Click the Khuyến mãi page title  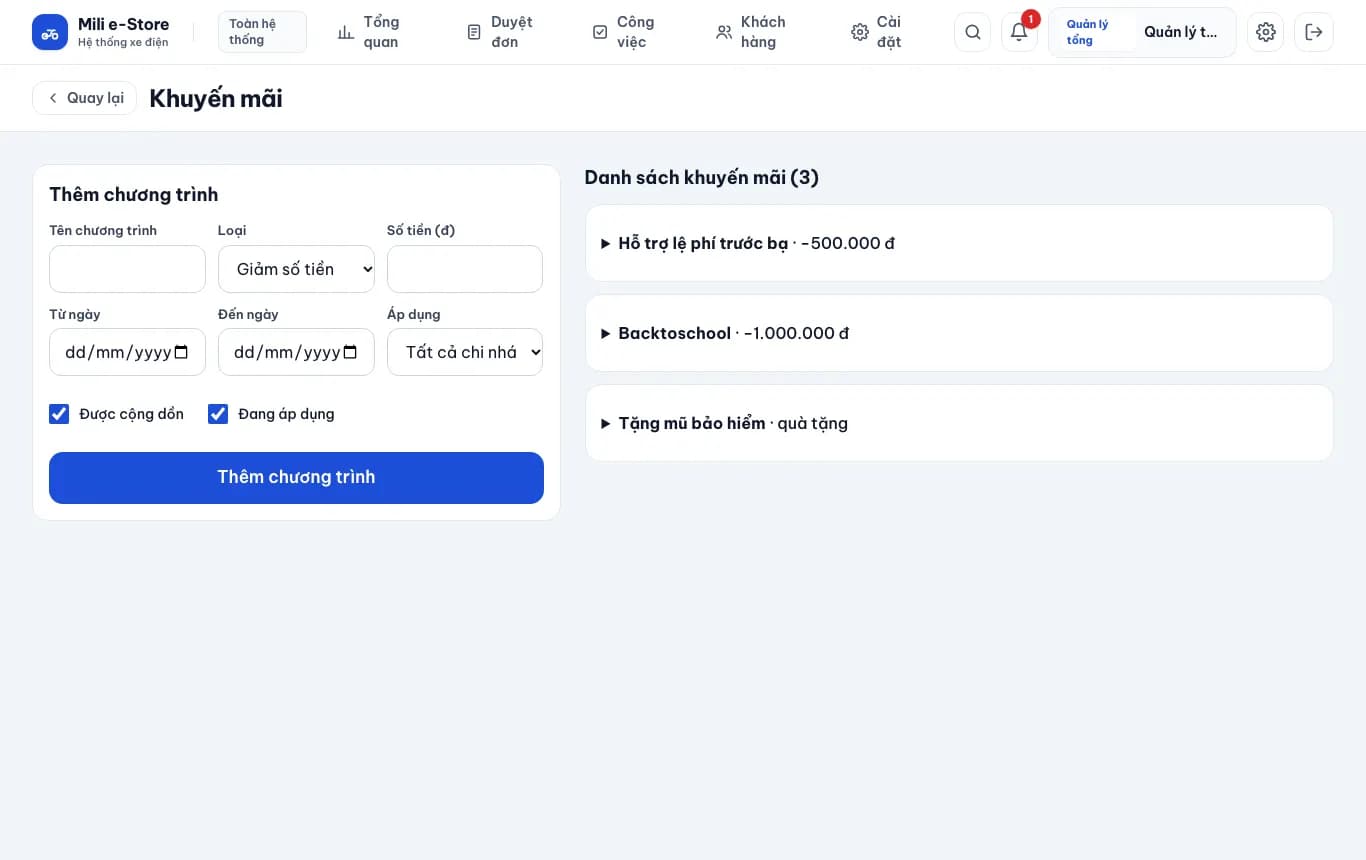[x=216, y=98]
